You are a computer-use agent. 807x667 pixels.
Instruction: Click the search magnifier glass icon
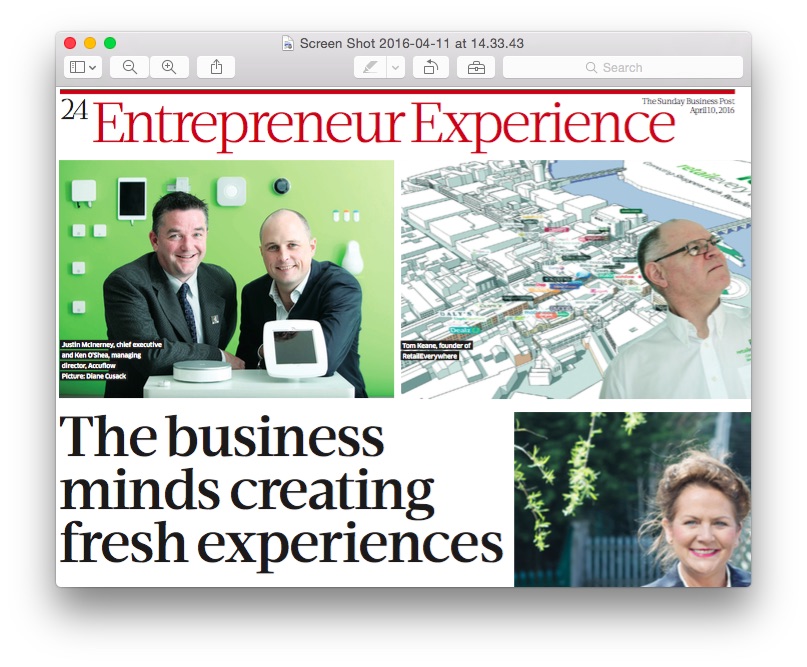click(x=591, y=67)
